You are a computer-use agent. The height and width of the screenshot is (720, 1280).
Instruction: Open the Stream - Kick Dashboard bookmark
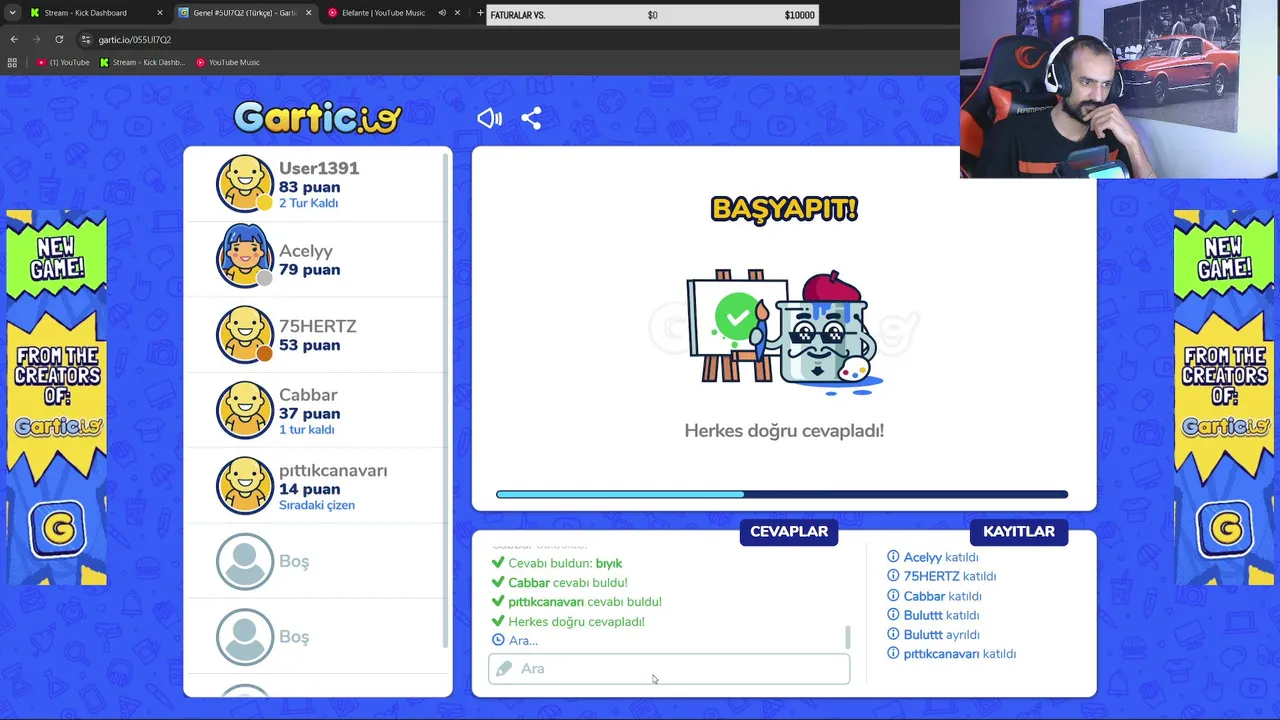(143, 62)
